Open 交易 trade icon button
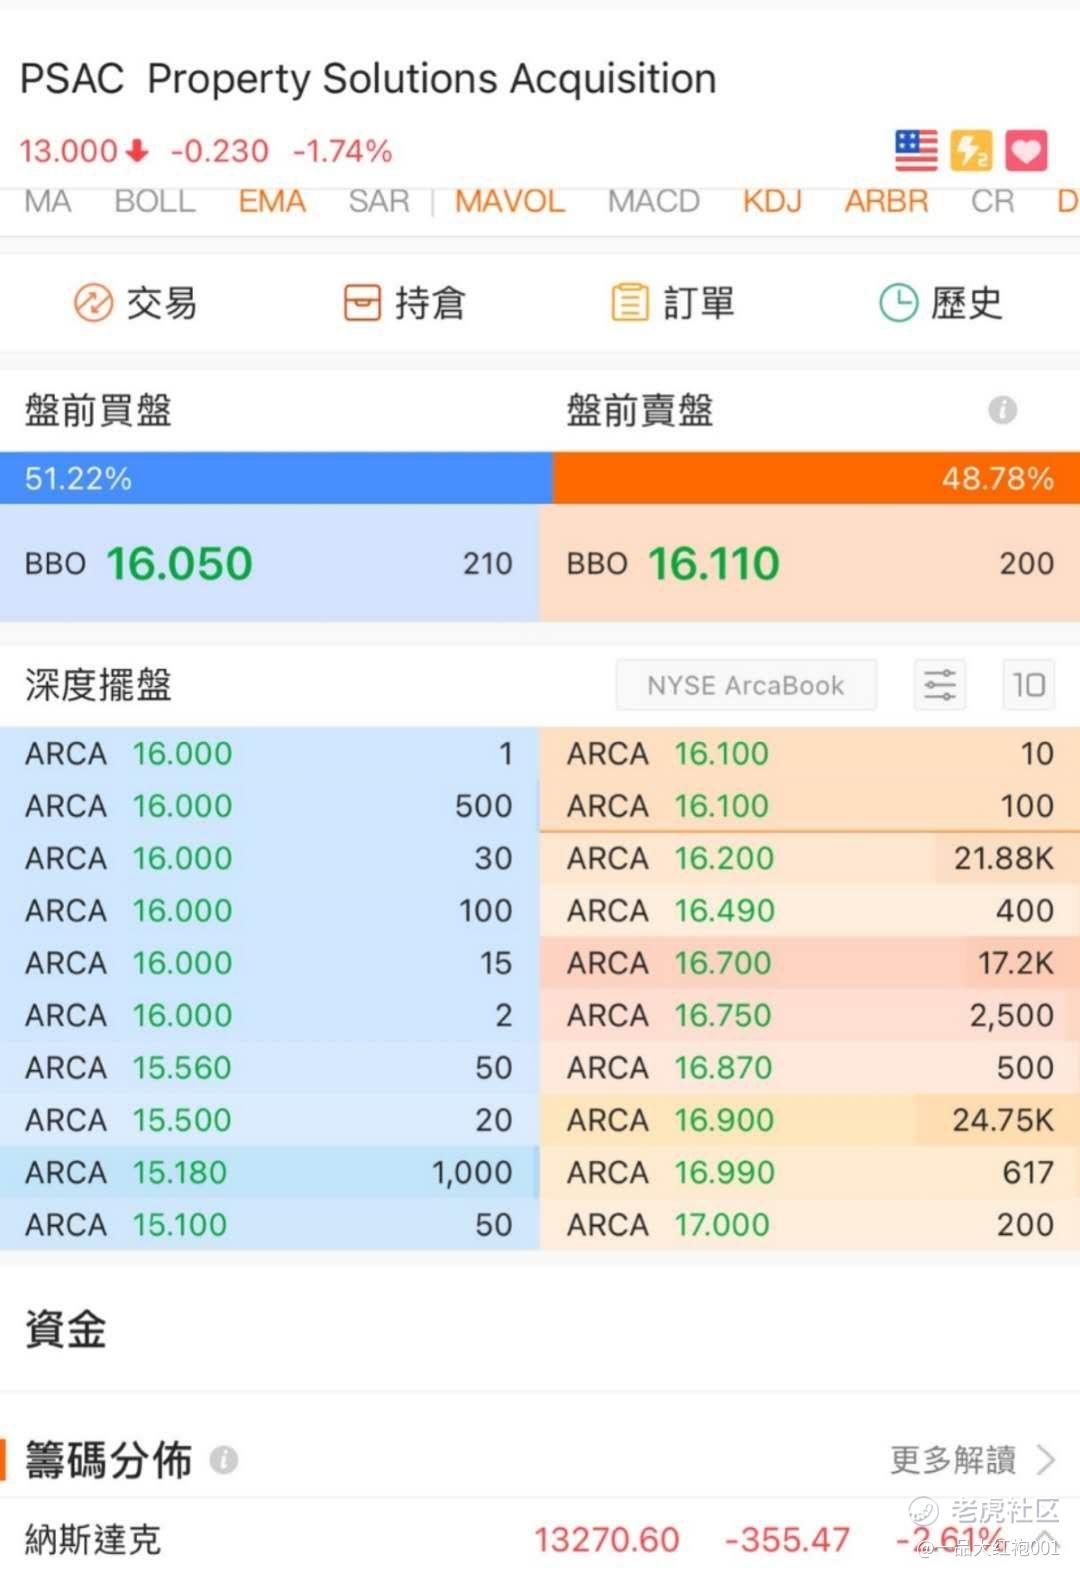Image resolution: width=1080 pixels, height=1573 pixels. 93,302
